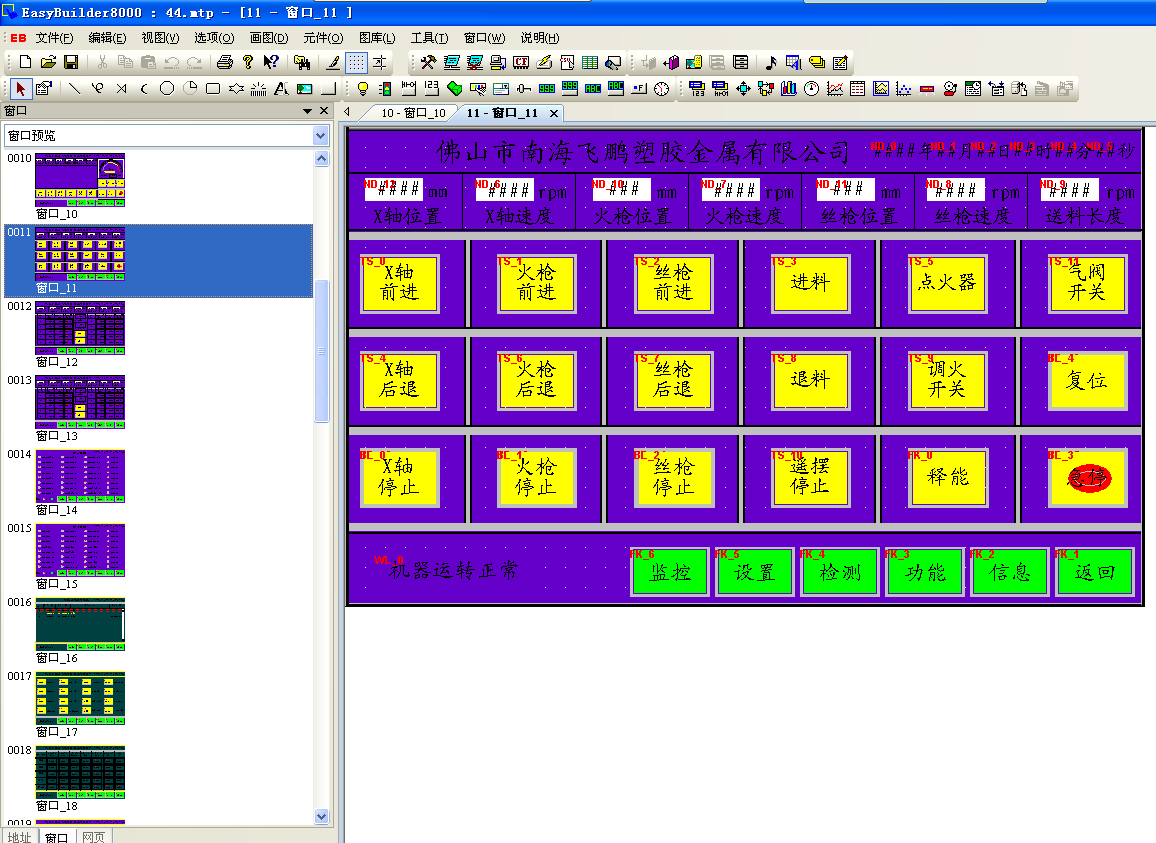This screenshot has height=843, width=1156.
Task: Insert a bit lamp with lightbulb icon
Action: [x=363, y=88]
